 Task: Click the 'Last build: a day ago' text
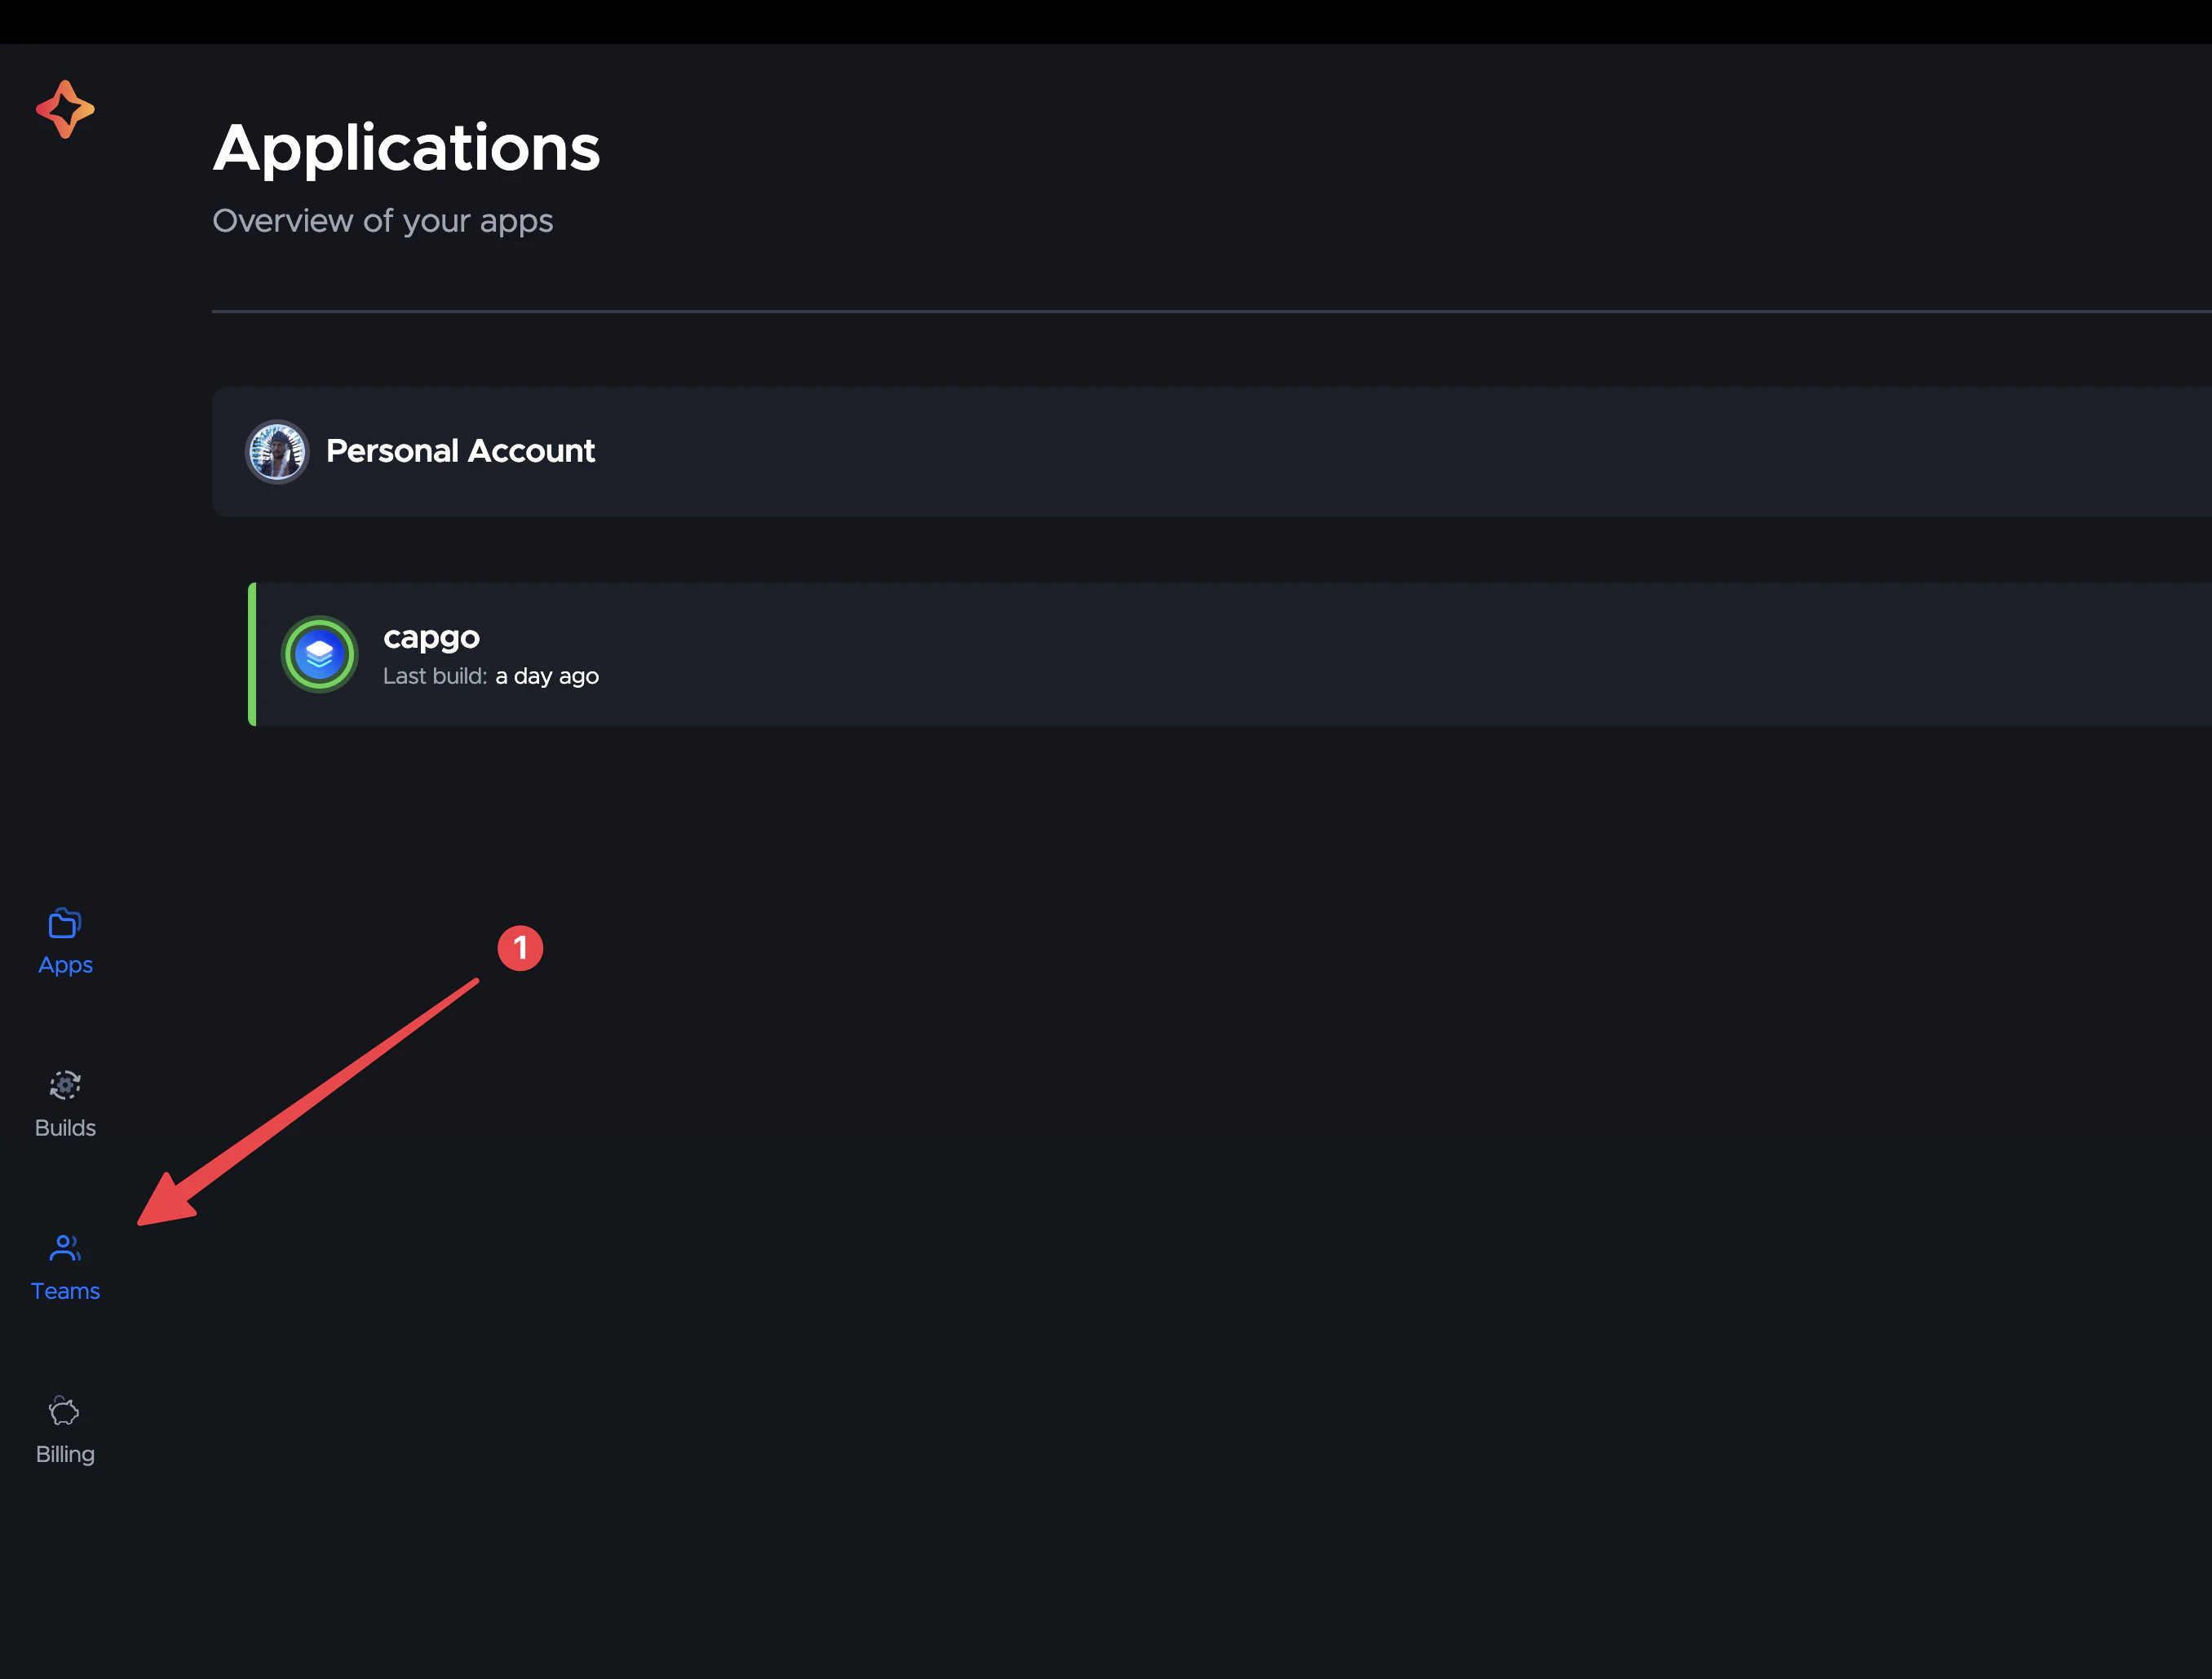tap(490, 677)
